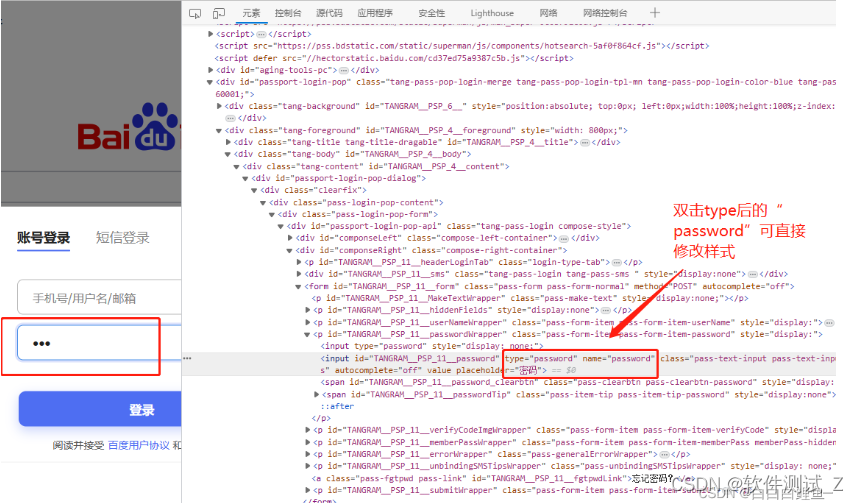Collapse the passport-login-pop-dialog div node
The height and width of the screenshot is (503, 859).
245,179
